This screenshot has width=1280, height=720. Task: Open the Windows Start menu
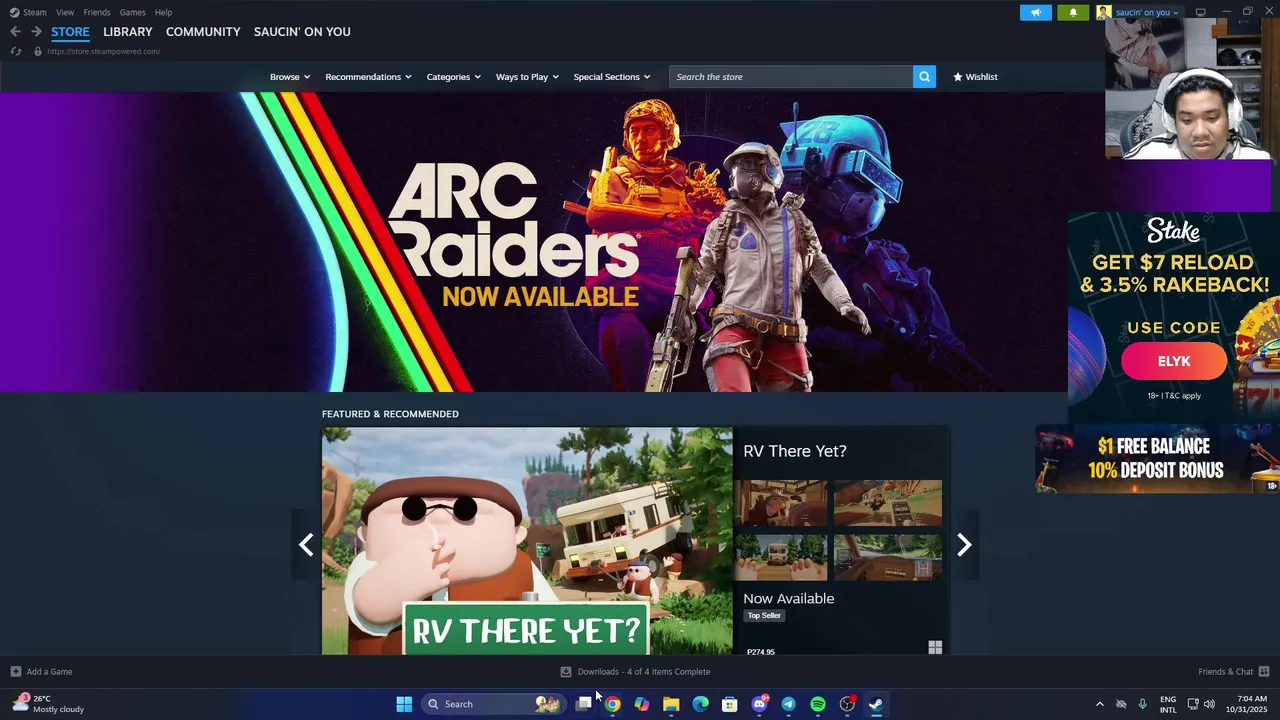(x=404, y=704)
